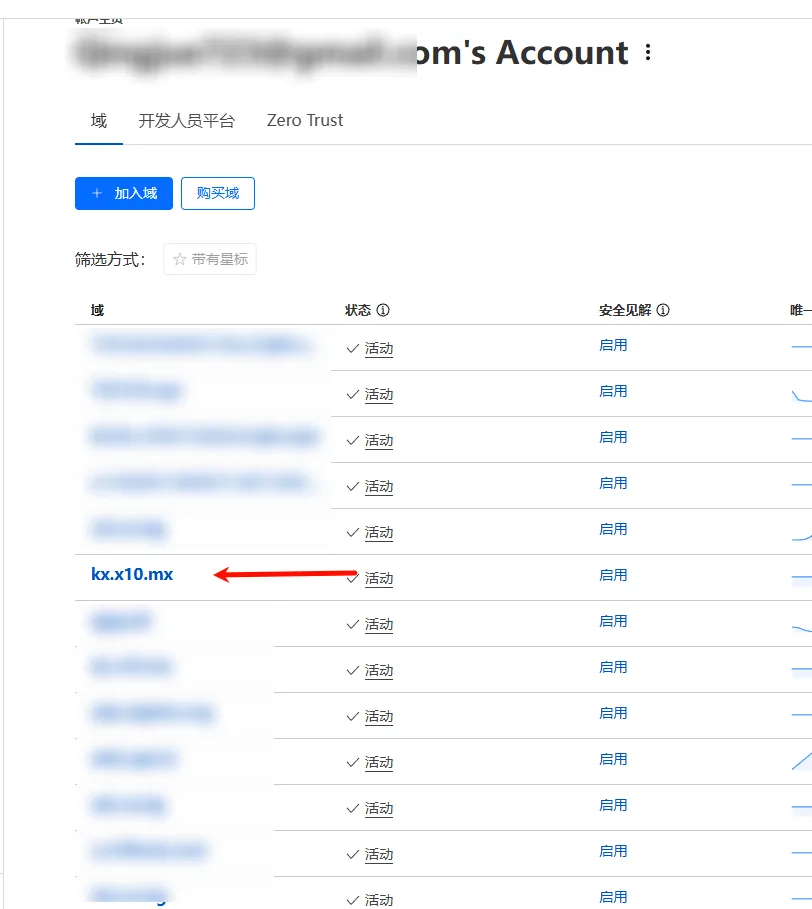Click 启用 in the kx.x10.mx row

tap(613, 575)
